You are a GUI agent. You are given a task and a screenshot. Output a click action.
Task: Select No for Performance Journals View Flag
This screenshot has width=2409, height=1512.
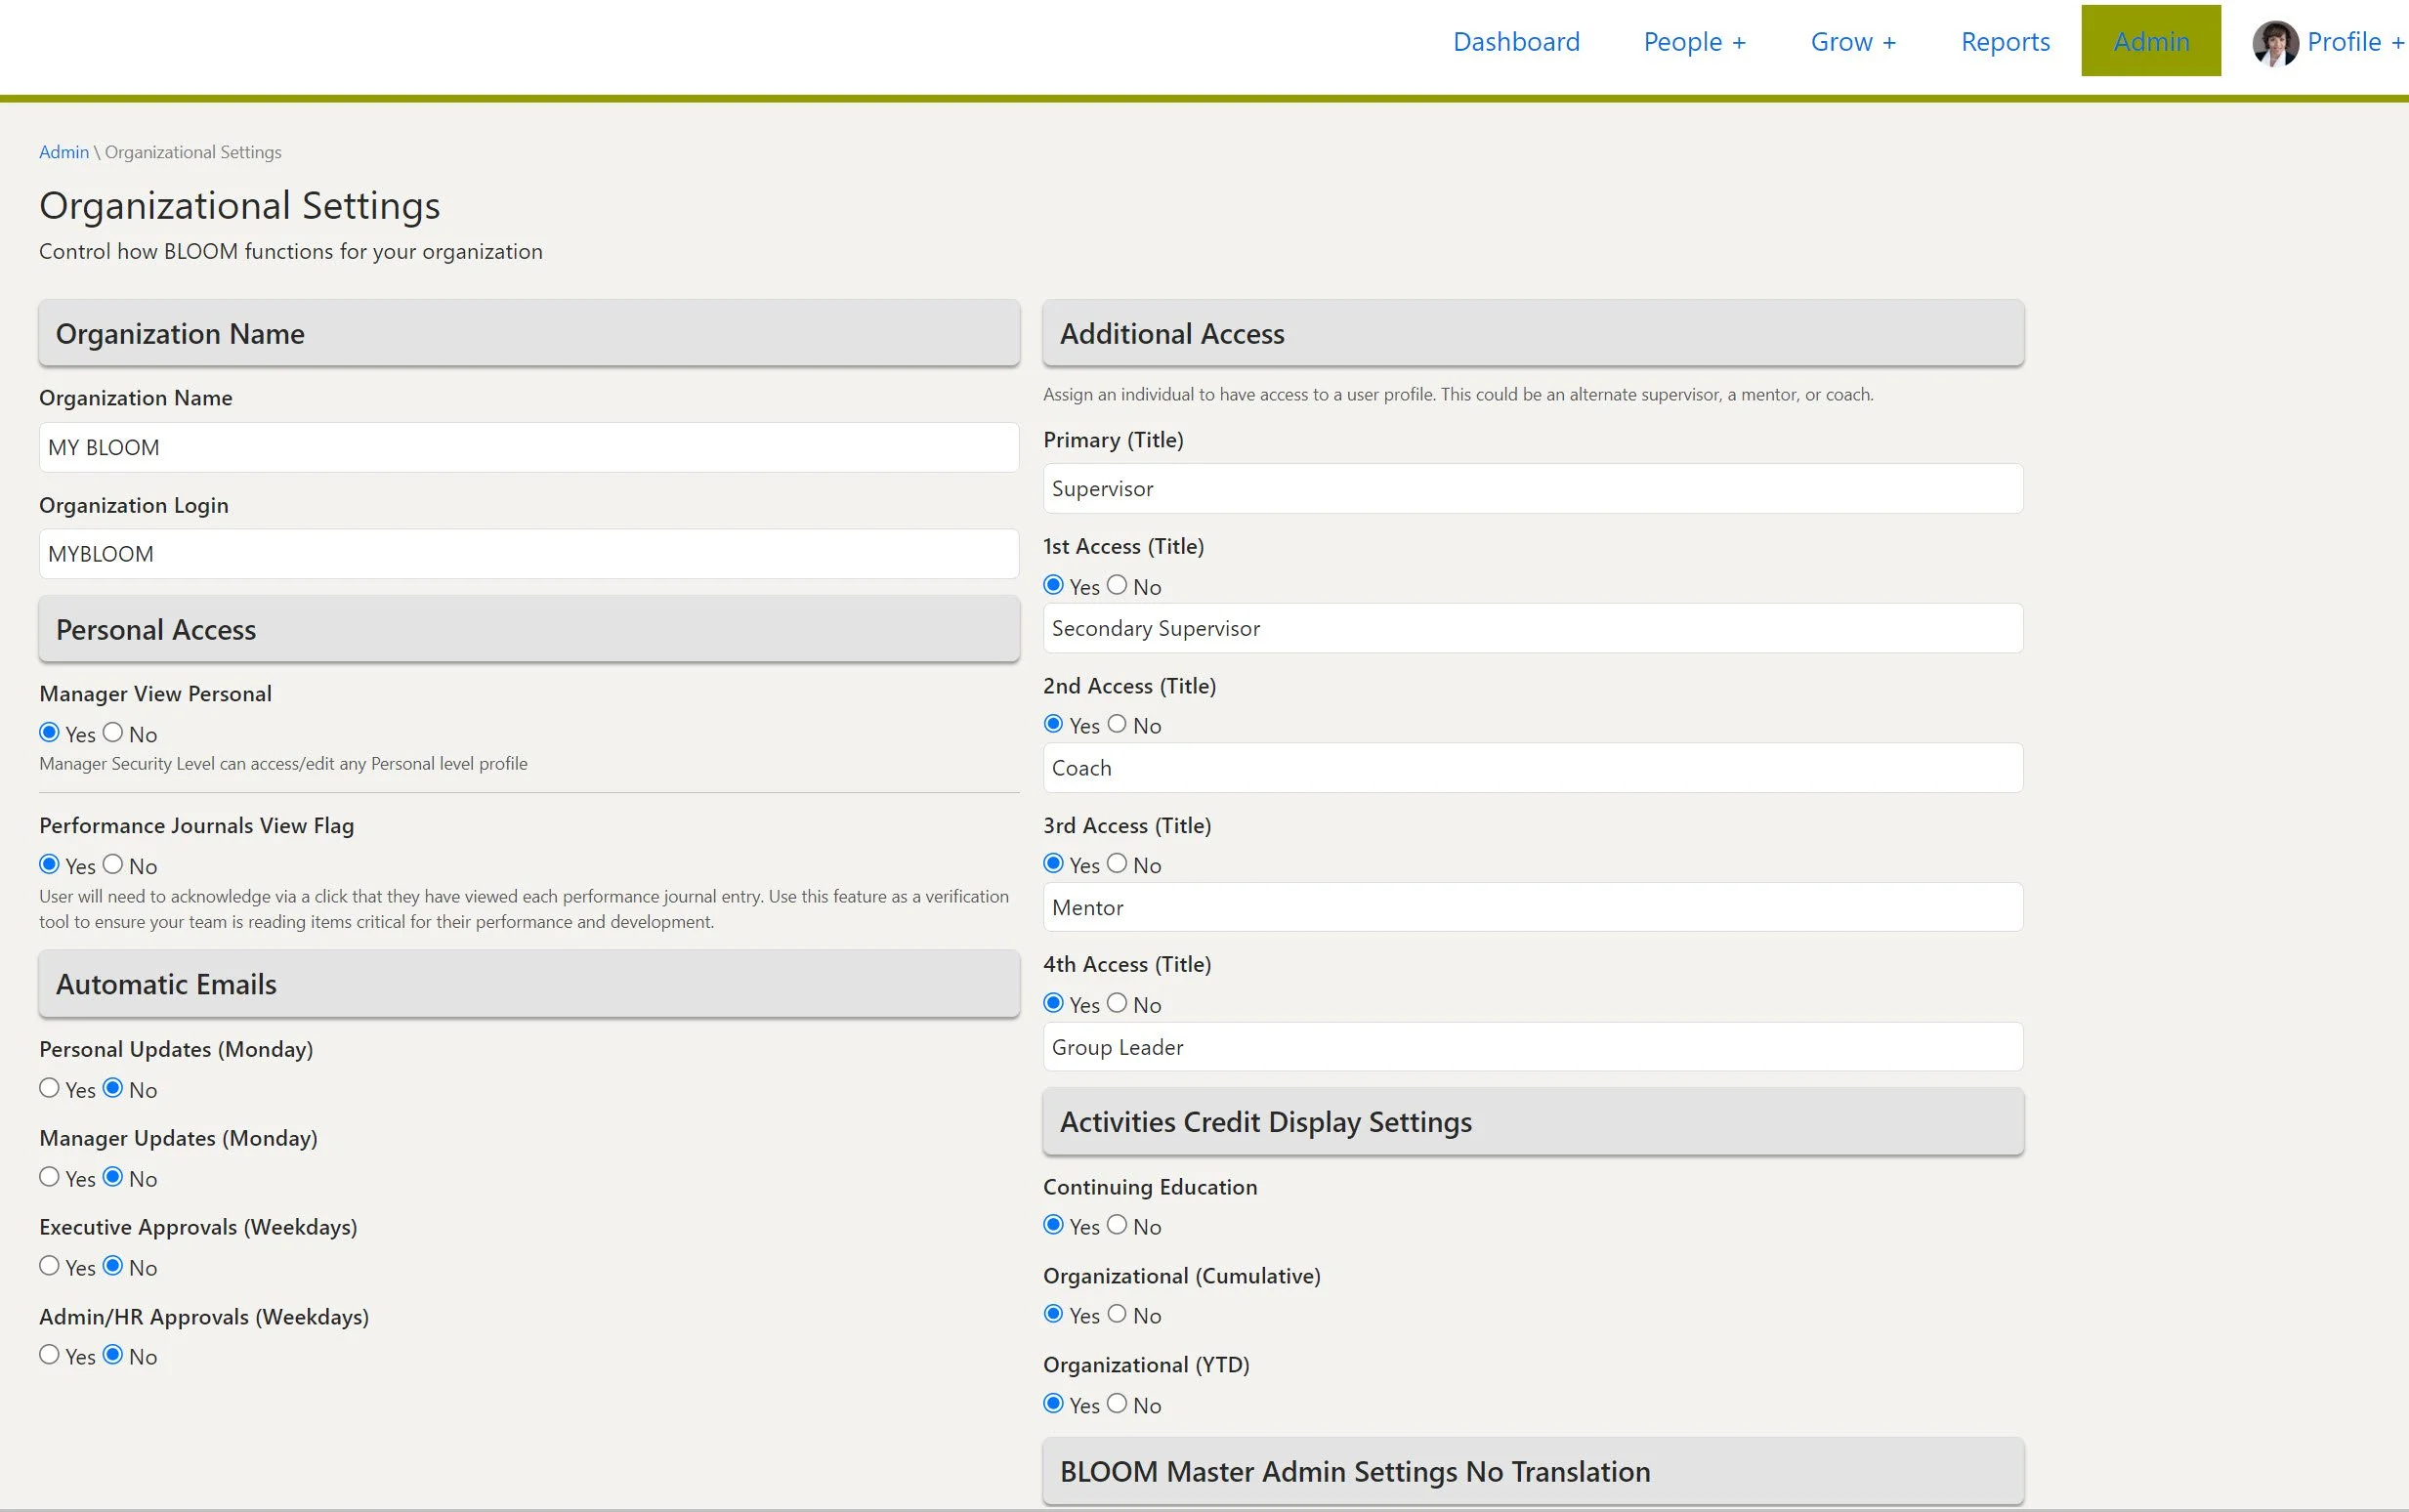(x=113, y=864)
